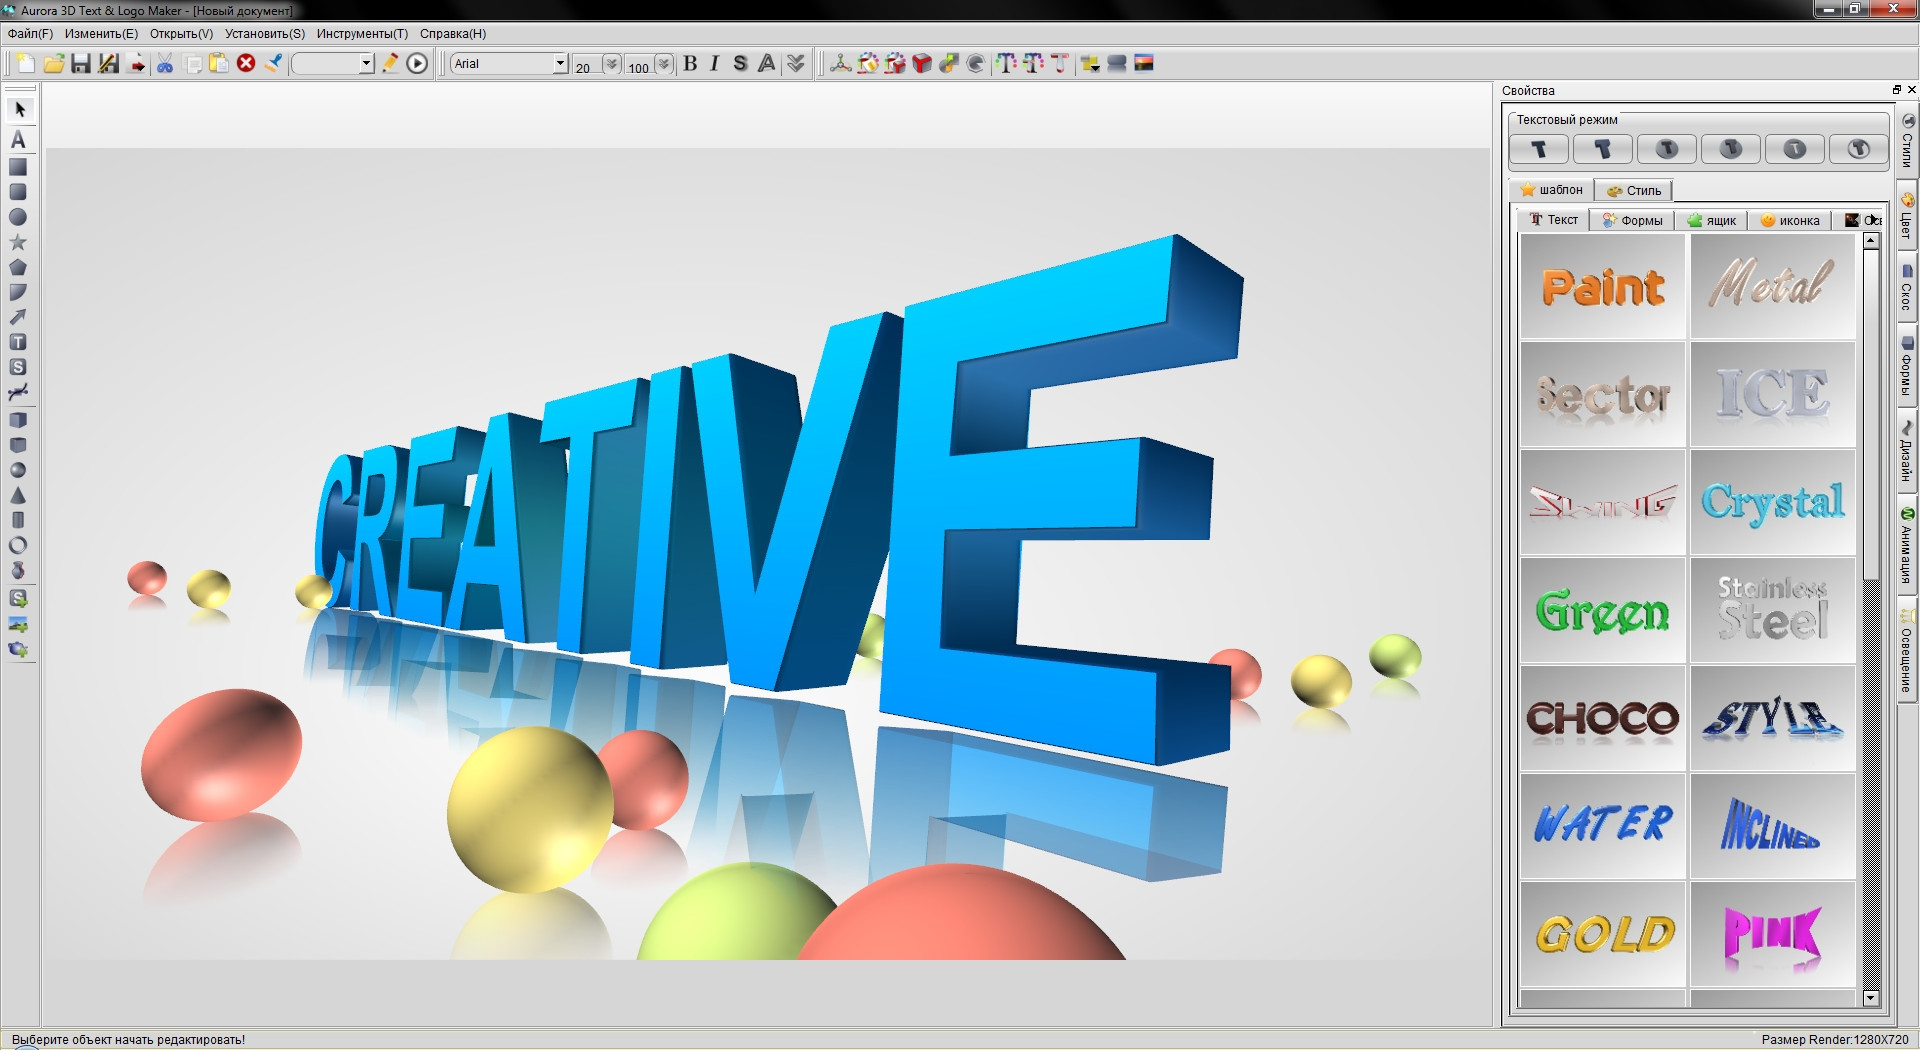
Task: Click the template list scroll-down arrow
Action: [1871, 997]
